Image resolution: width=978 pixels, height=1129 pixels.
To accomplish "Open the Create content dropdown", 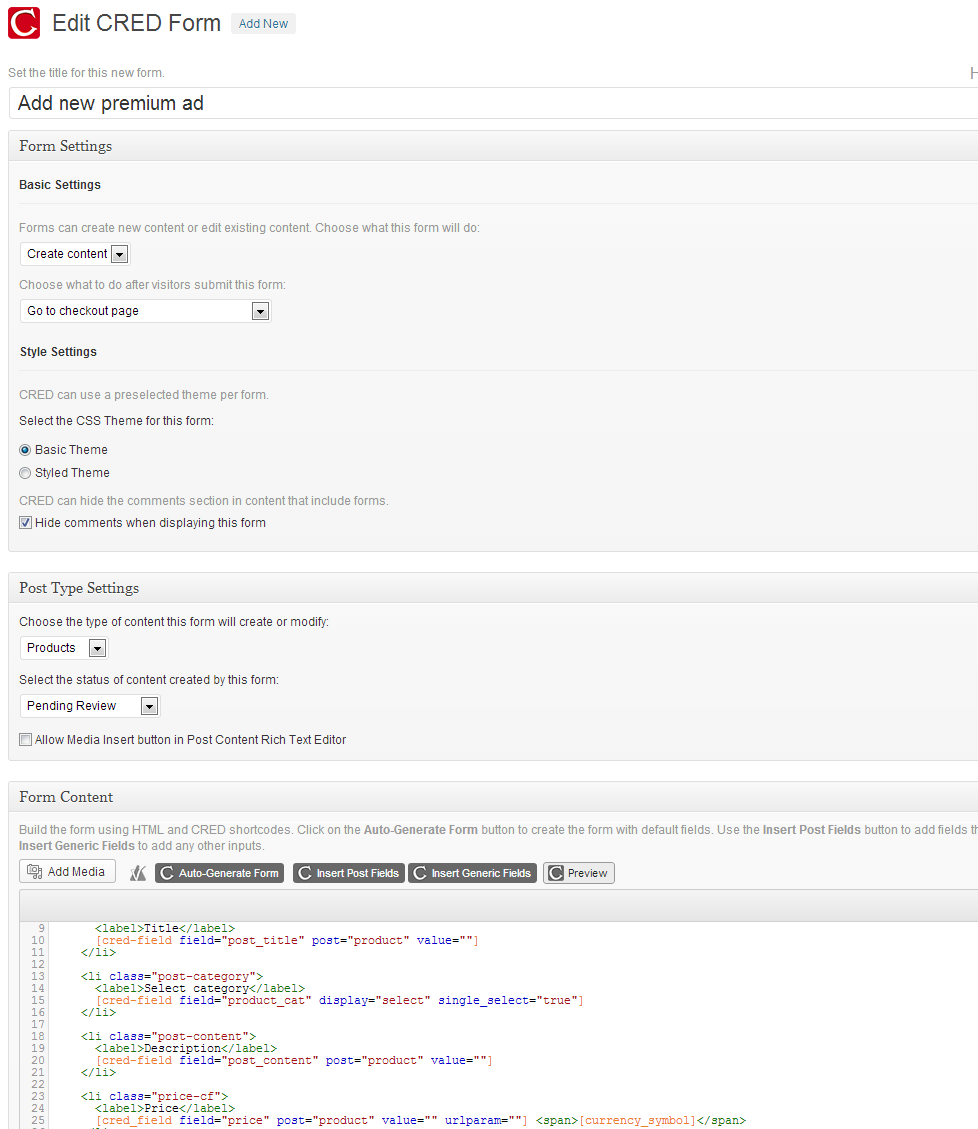I will [x=75, y=253].
